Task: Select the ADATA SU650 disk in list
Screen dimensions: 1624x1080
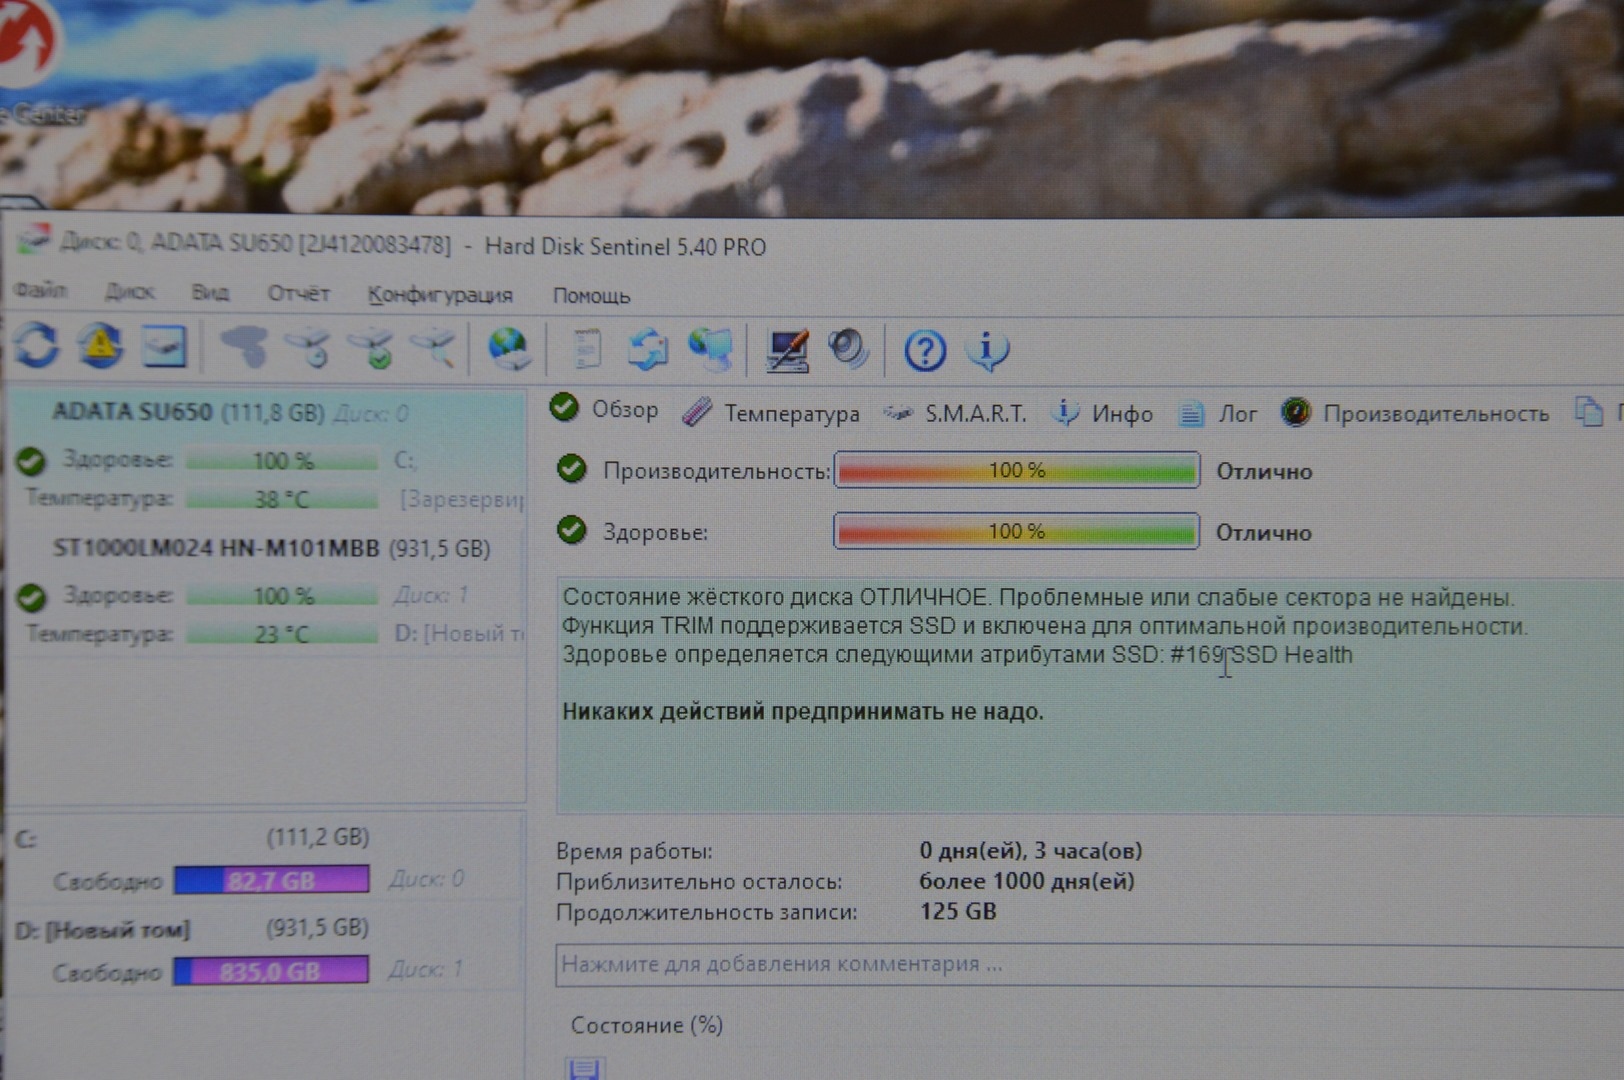Action: (132, 412)
